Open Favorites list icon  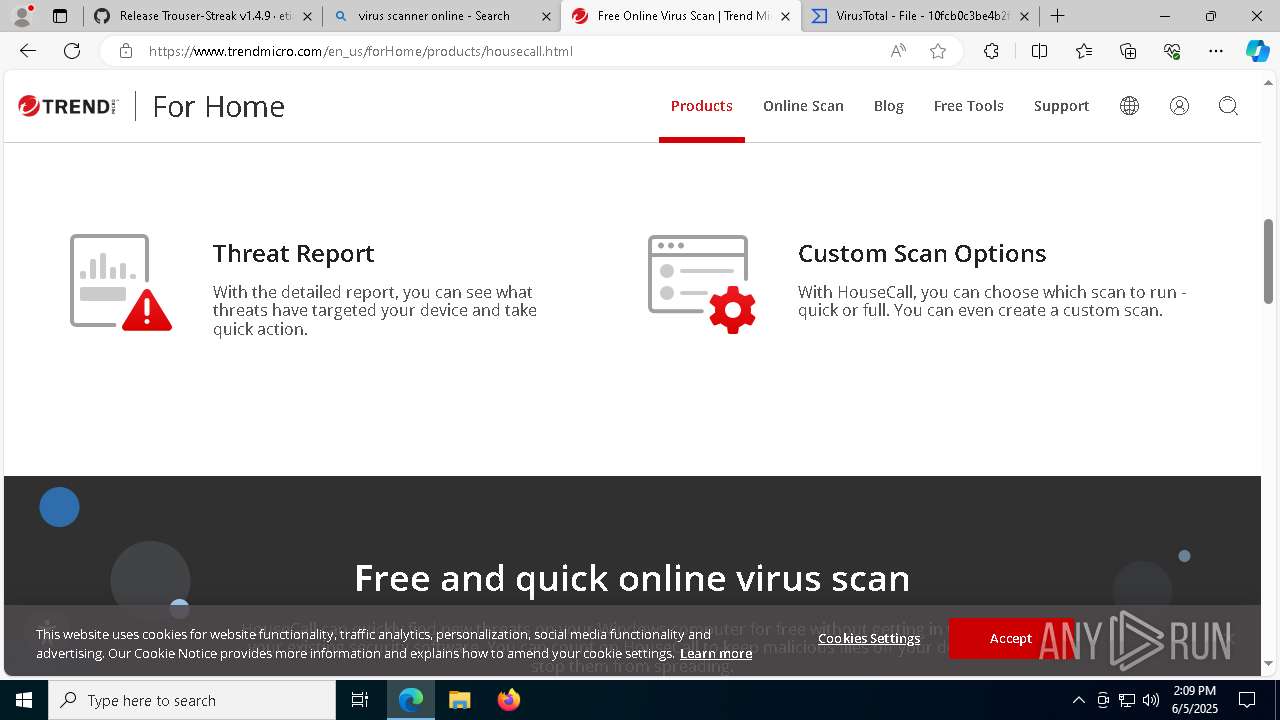1084,51
